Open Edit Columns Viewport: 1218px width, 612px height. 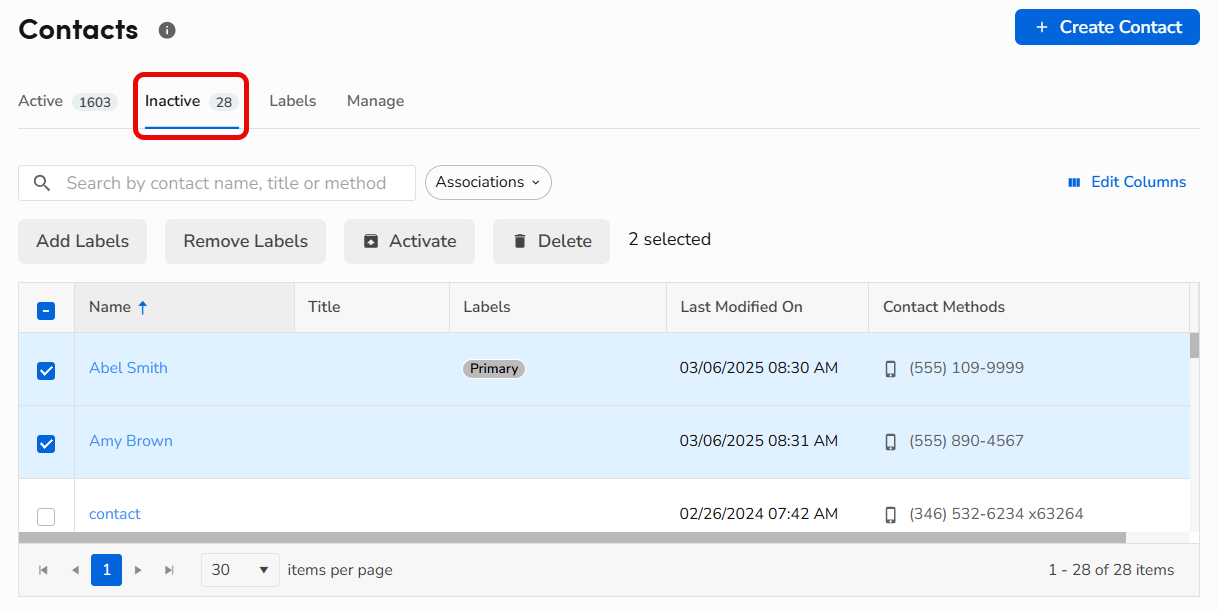click(1127, 182)
